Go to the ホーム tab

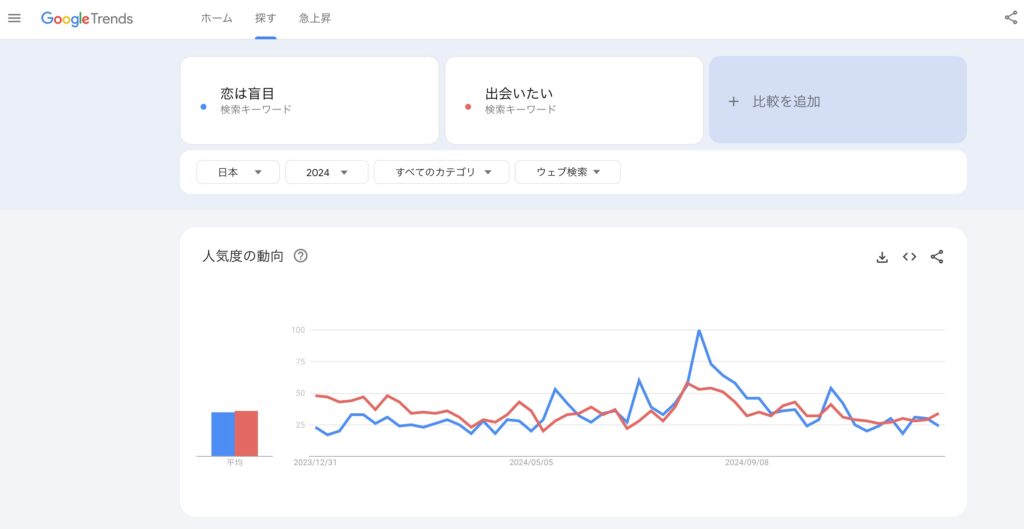216,19
